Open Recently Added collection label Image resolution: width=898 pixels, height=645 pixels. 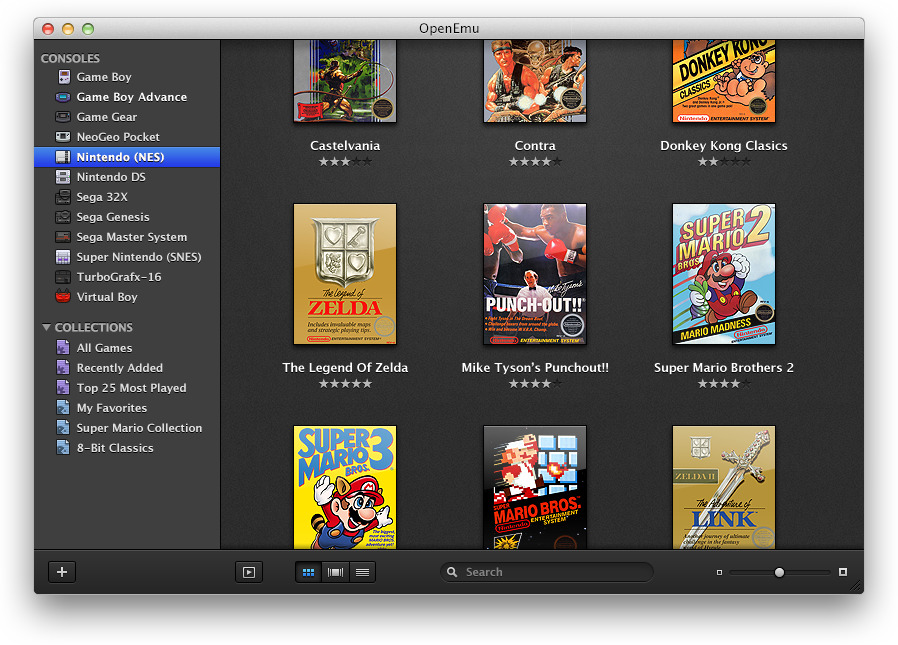pyautogui.click(x=120, y=368)
